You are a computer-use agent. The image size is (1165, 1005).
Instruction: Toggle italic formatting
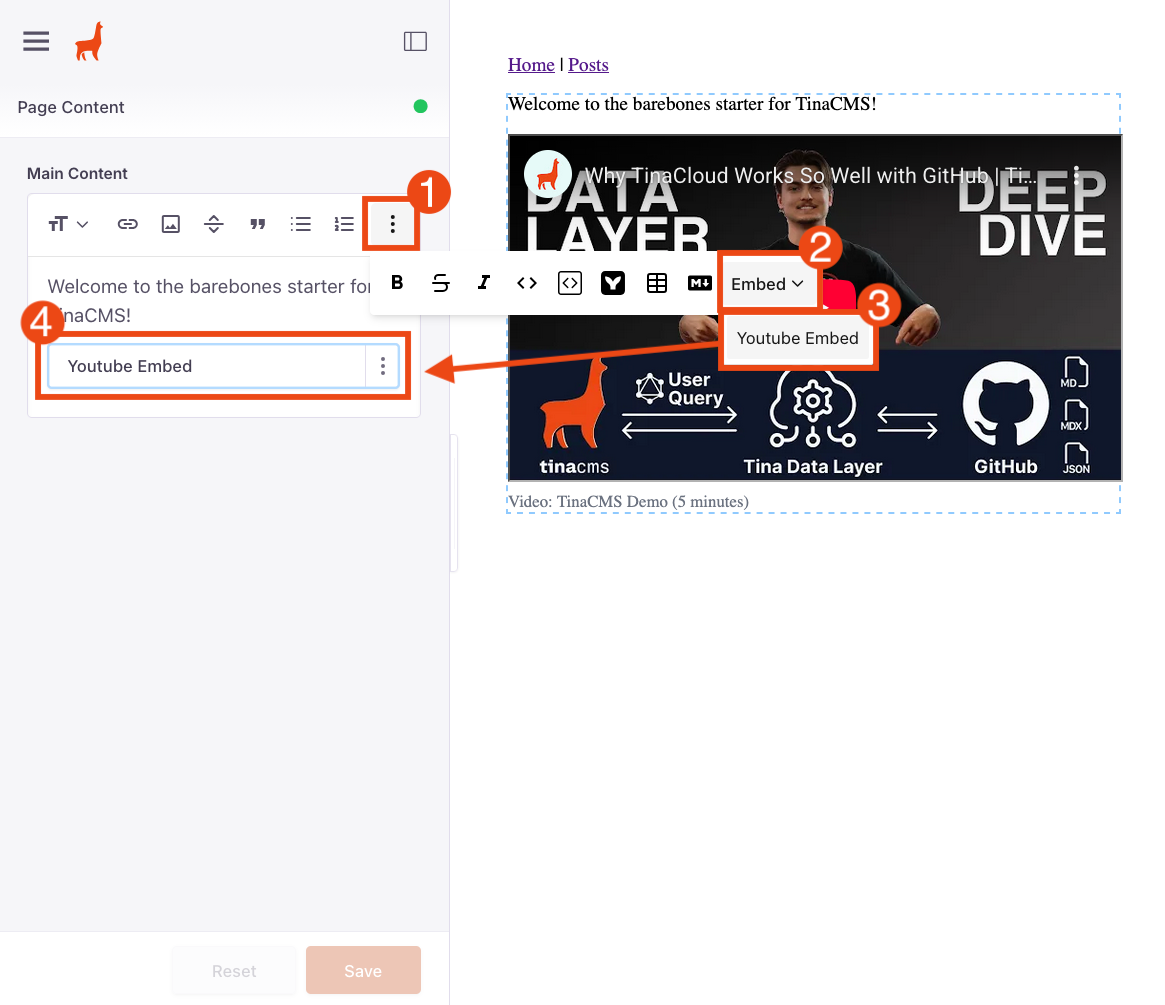pyautogui.click(x=484, y=283)
